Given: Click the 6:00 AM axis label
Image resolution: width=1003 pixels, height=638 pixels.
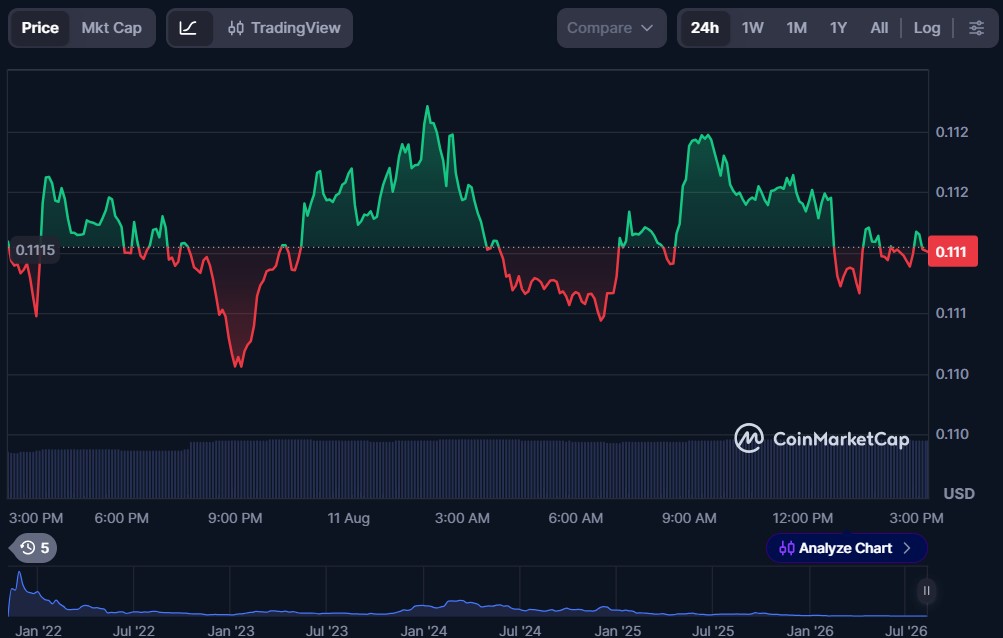Looking at the screenshot, I should 575,518.
